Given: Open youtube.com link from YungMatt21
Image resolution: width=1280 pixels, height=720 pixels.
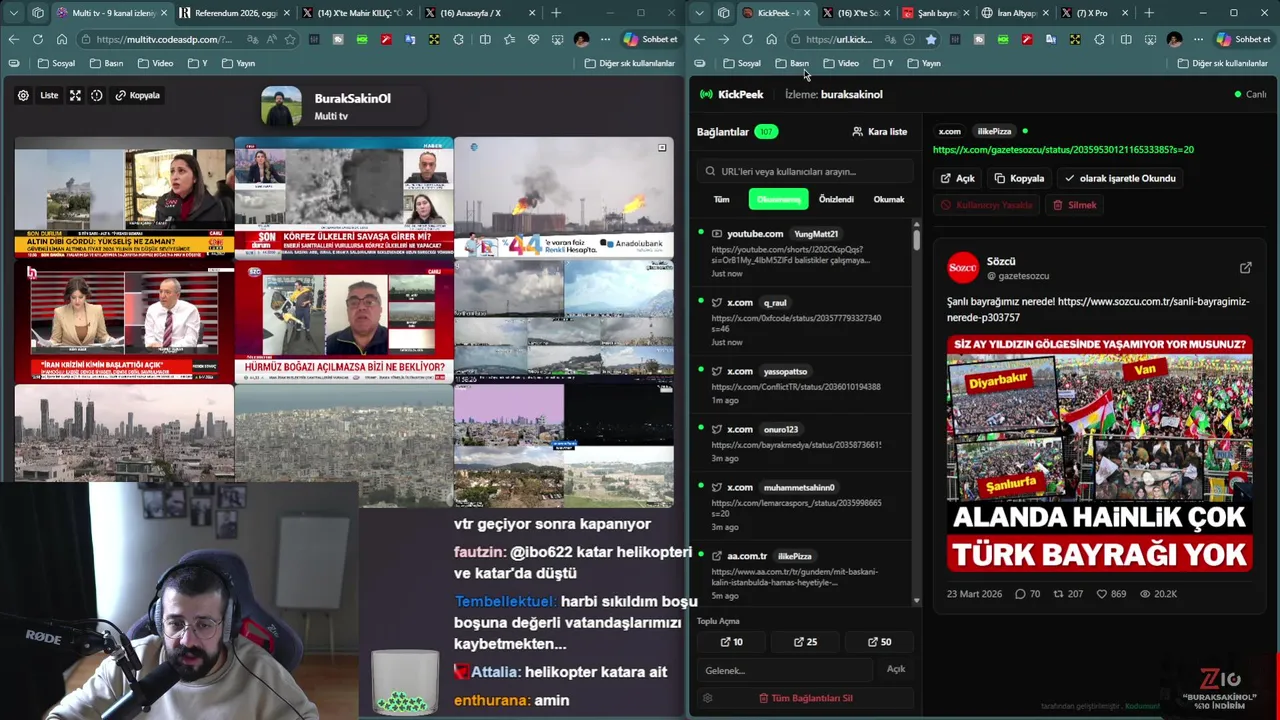Looking at the screenshot, I should (803, 253).
